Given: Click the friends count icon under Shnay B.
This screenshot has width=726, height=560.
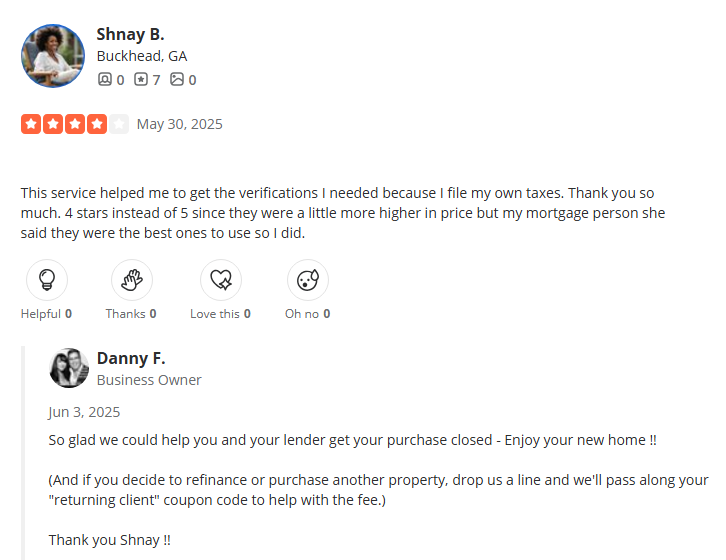Looking at the screenshot, I should click(x=105, y=79).
